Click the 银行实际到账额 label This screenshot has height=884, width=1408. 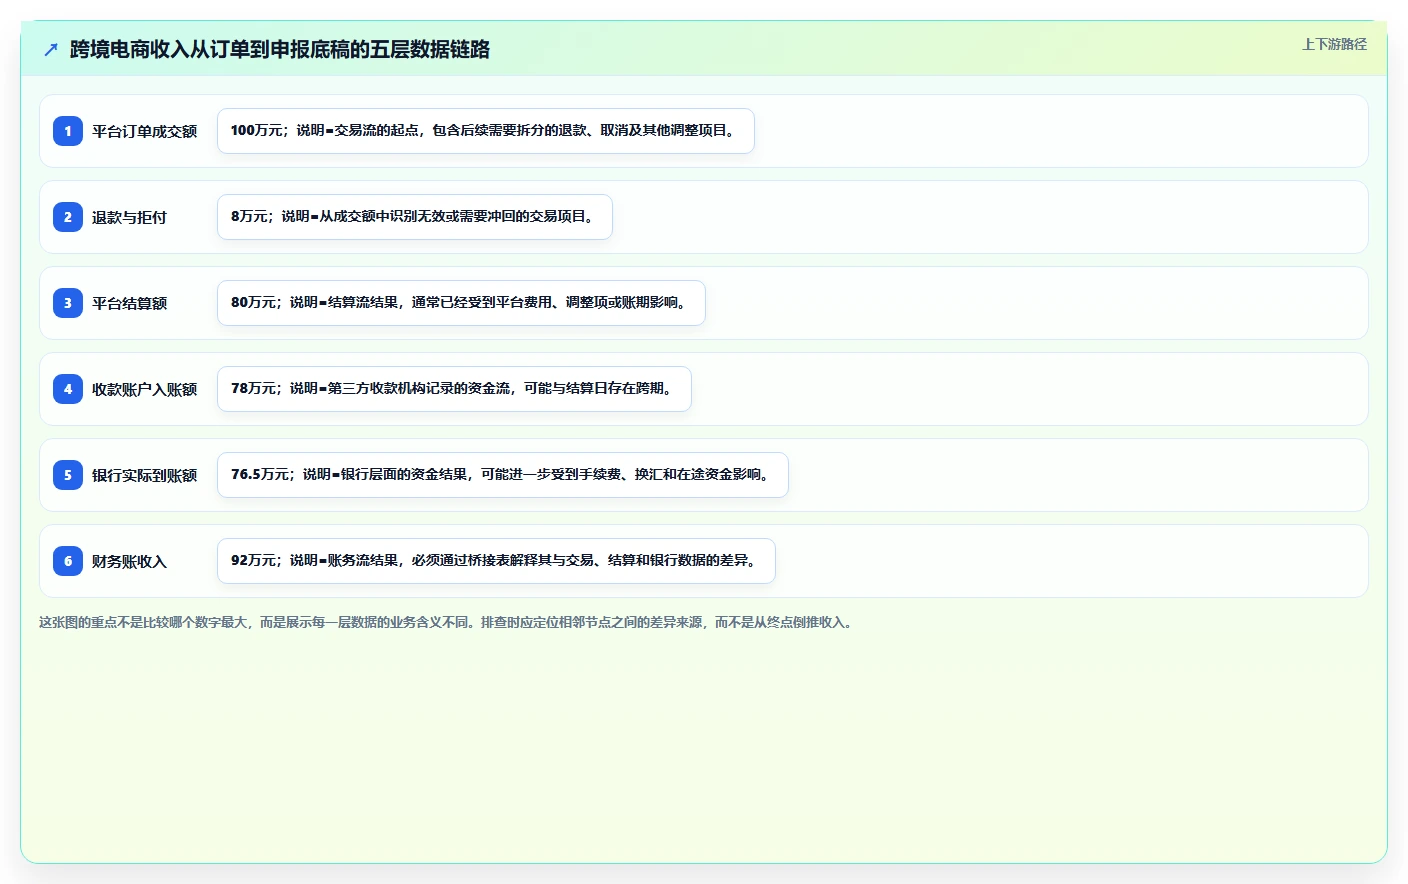coord(144,475)
